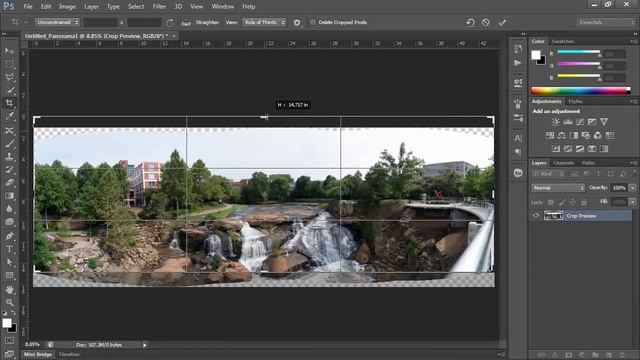Open the Unconstrained aspect ratio dropdown

pos(57,22)
